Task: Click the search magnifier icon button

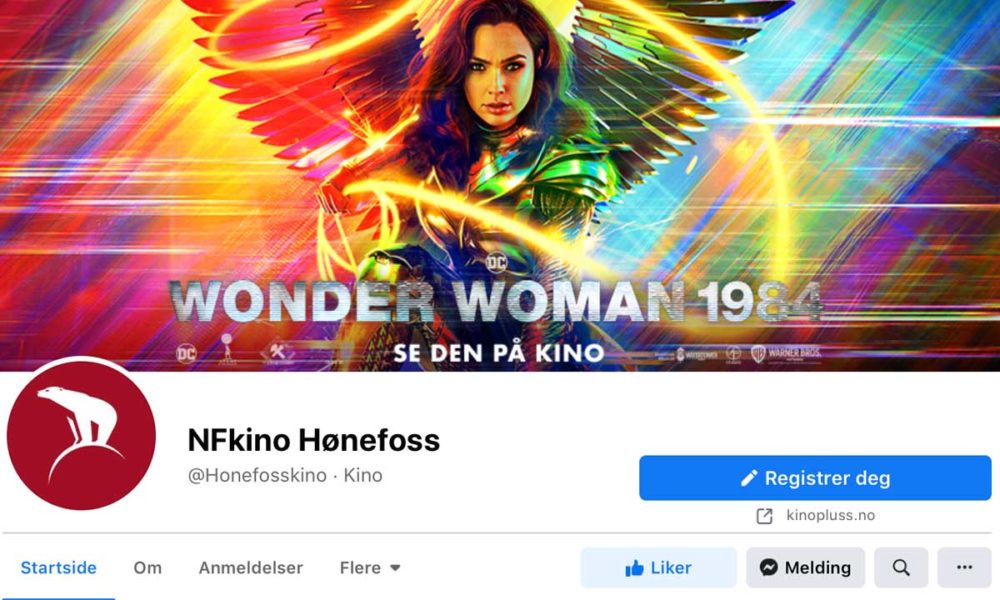Action: [901, 567]
